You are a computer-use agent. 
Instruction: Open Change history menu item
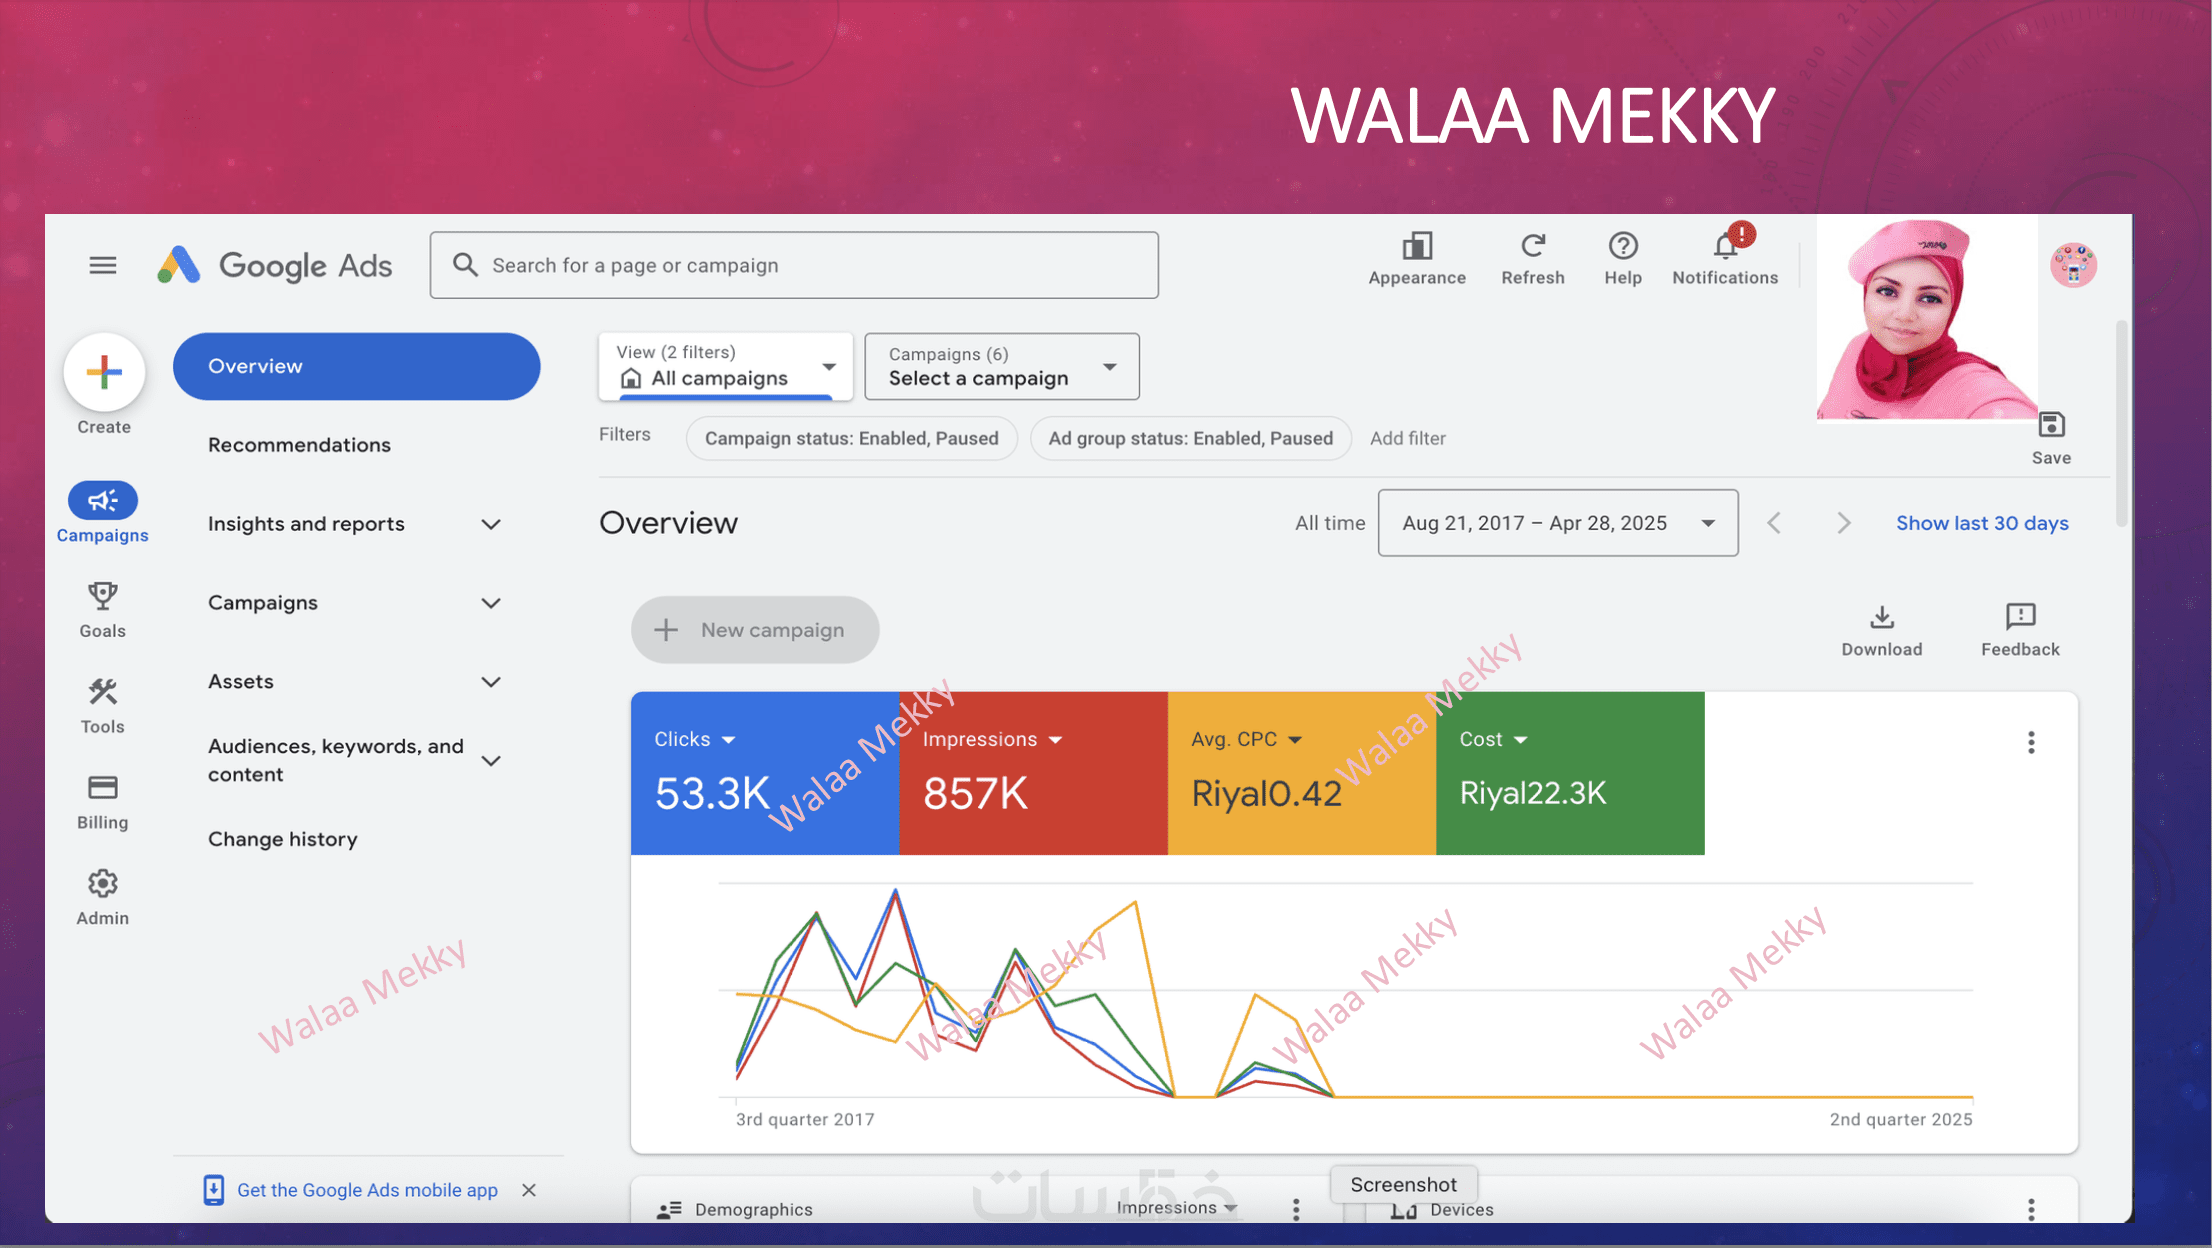[x=282, y=839]
